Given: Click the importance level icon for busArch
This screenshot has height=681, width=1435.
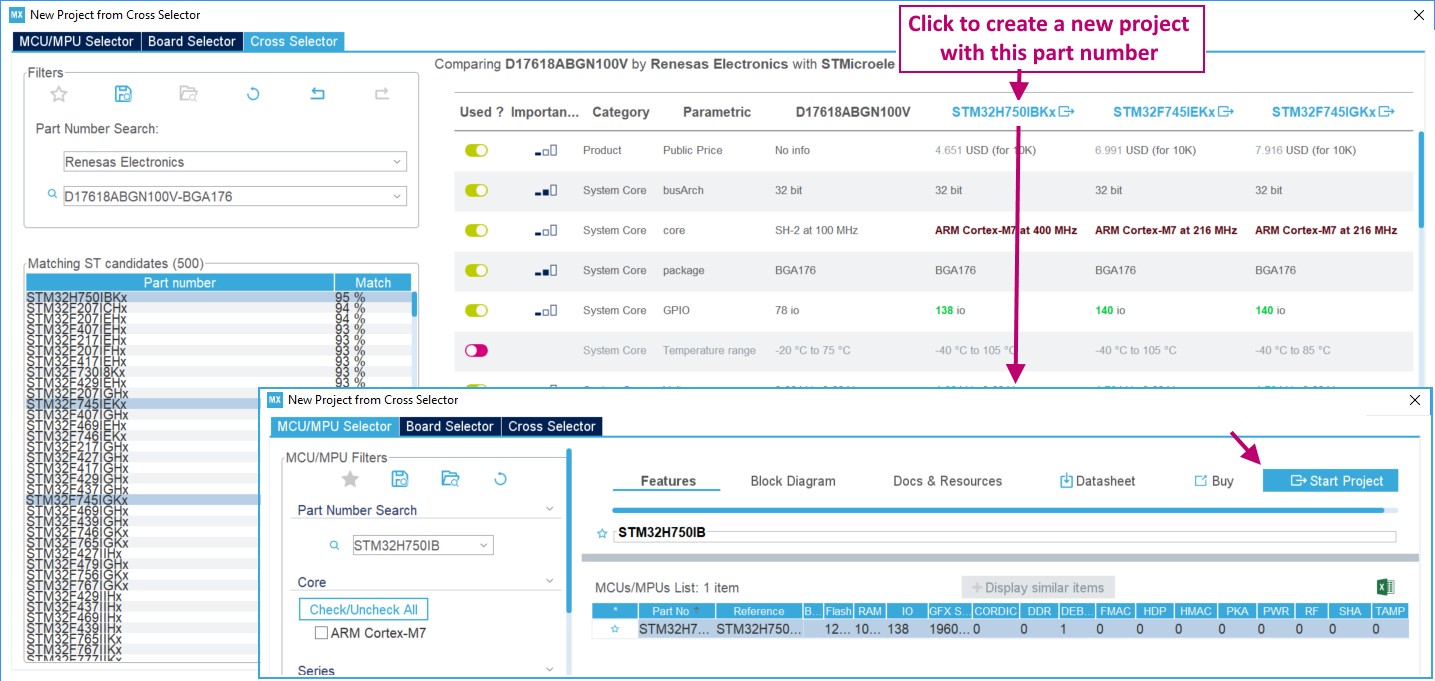Looking at the screenshot, I should point(546,191).
